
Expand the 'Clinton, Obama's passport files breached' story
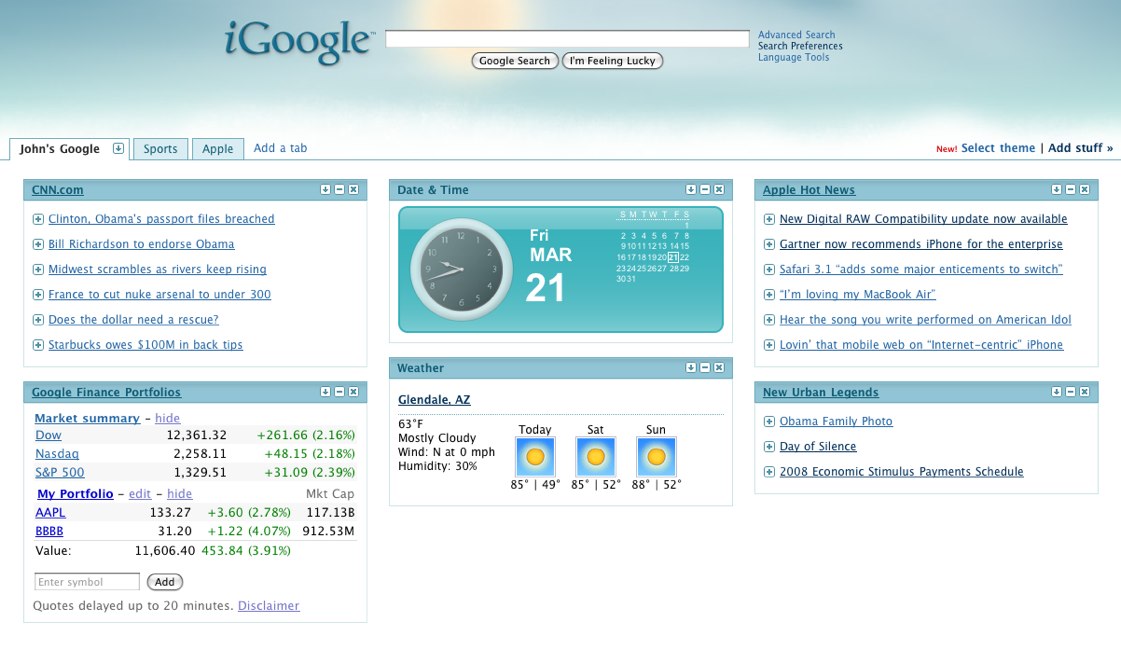pos(38,220)
